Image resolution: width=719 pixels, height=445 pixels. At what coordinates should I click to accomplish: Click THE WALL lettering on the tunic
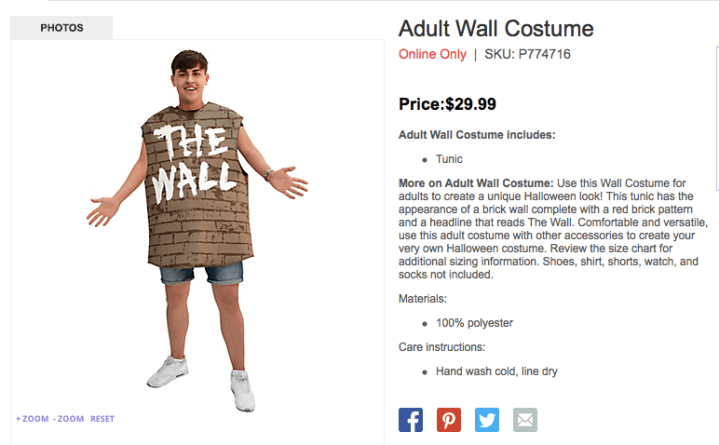pos(193,163)
